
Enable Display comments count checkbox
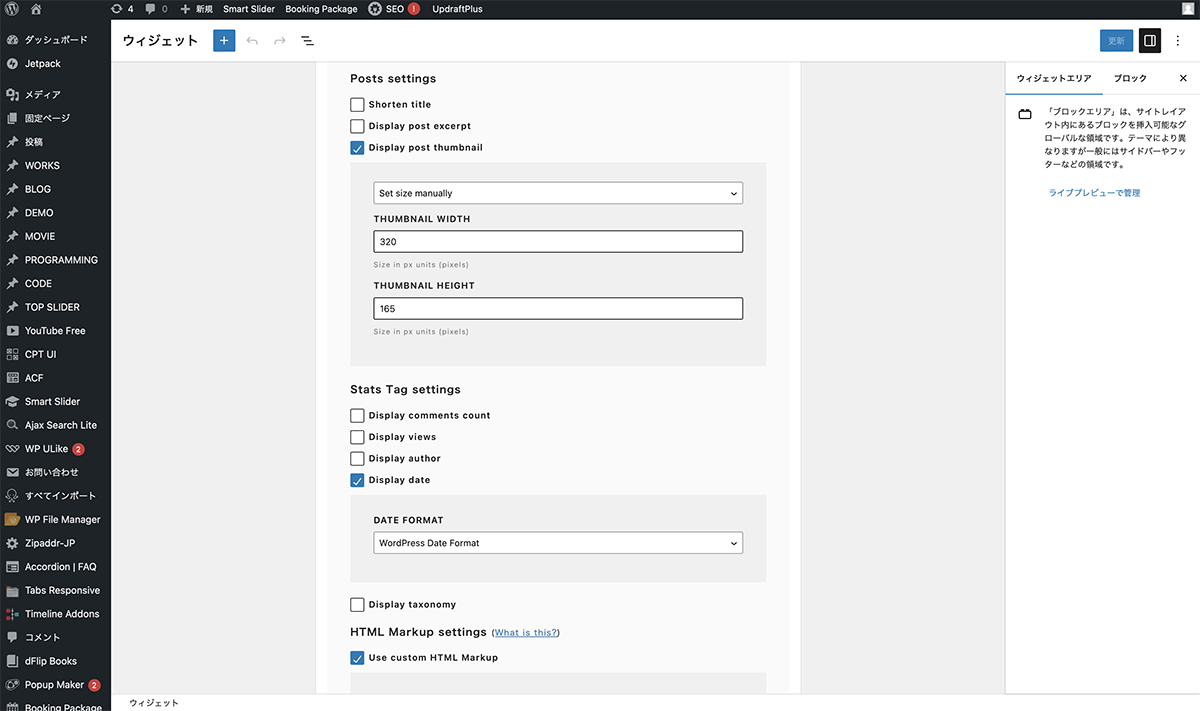[357, 416]
